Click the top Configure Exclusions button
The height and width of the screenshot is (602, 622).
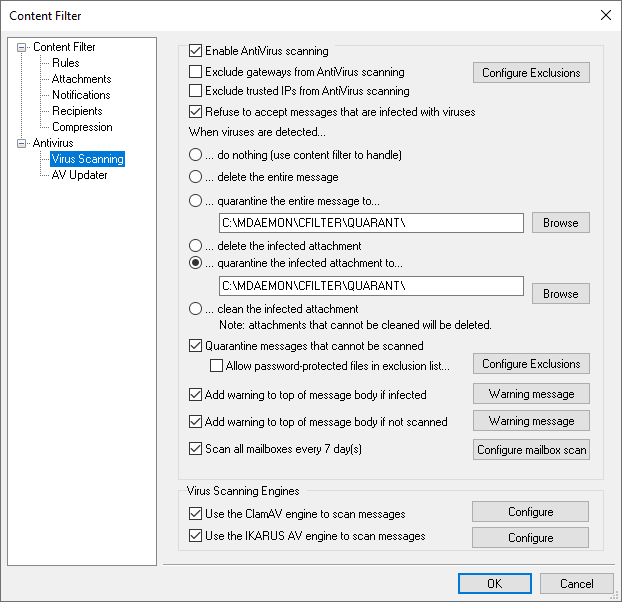(530, 73)
